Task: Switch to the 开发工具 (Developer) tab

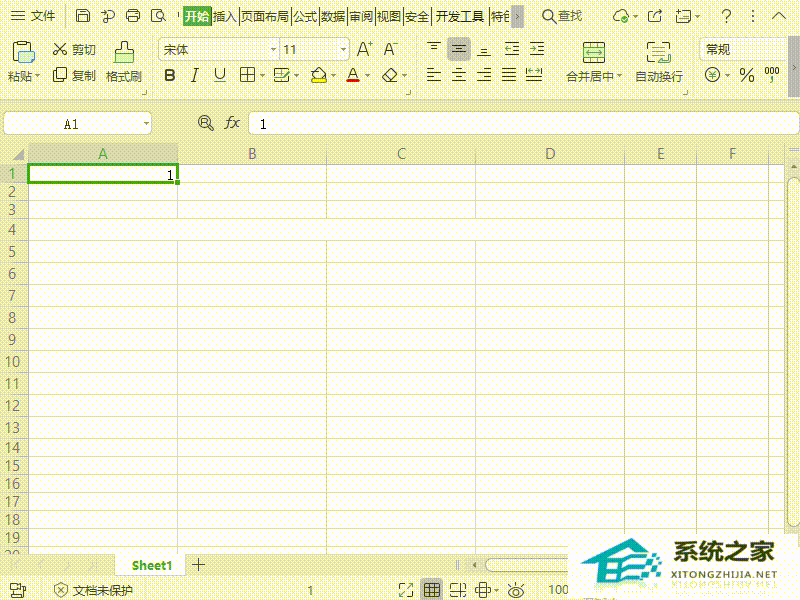Action: (460, 16)
